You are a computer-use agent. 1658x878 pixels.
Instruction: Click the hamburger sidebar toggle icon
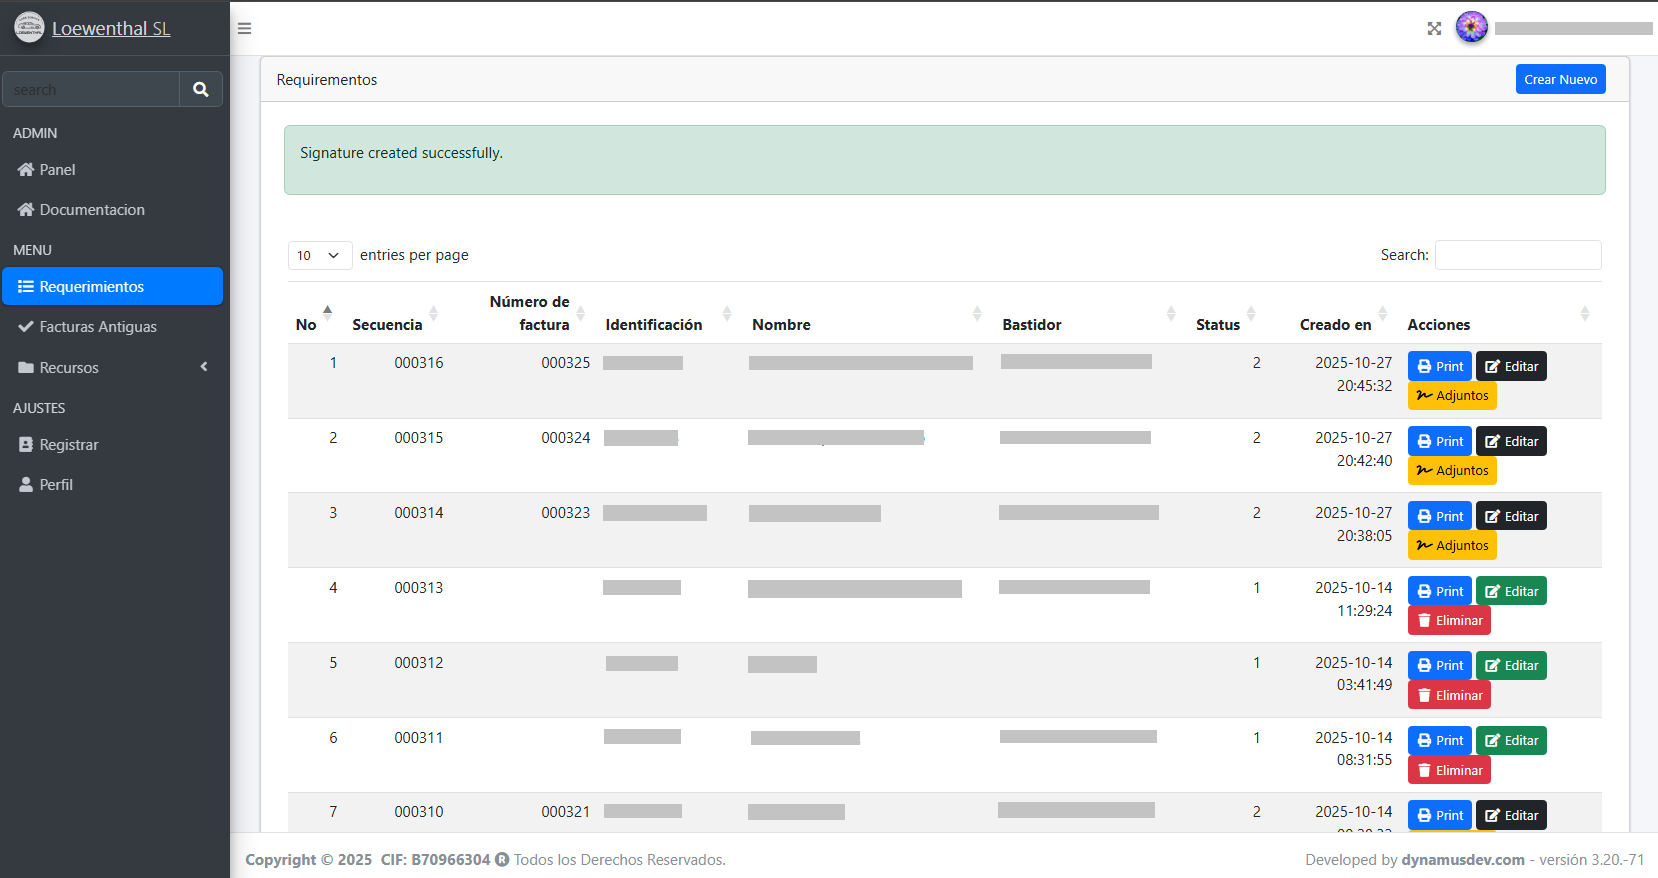[x=244, y=29]
